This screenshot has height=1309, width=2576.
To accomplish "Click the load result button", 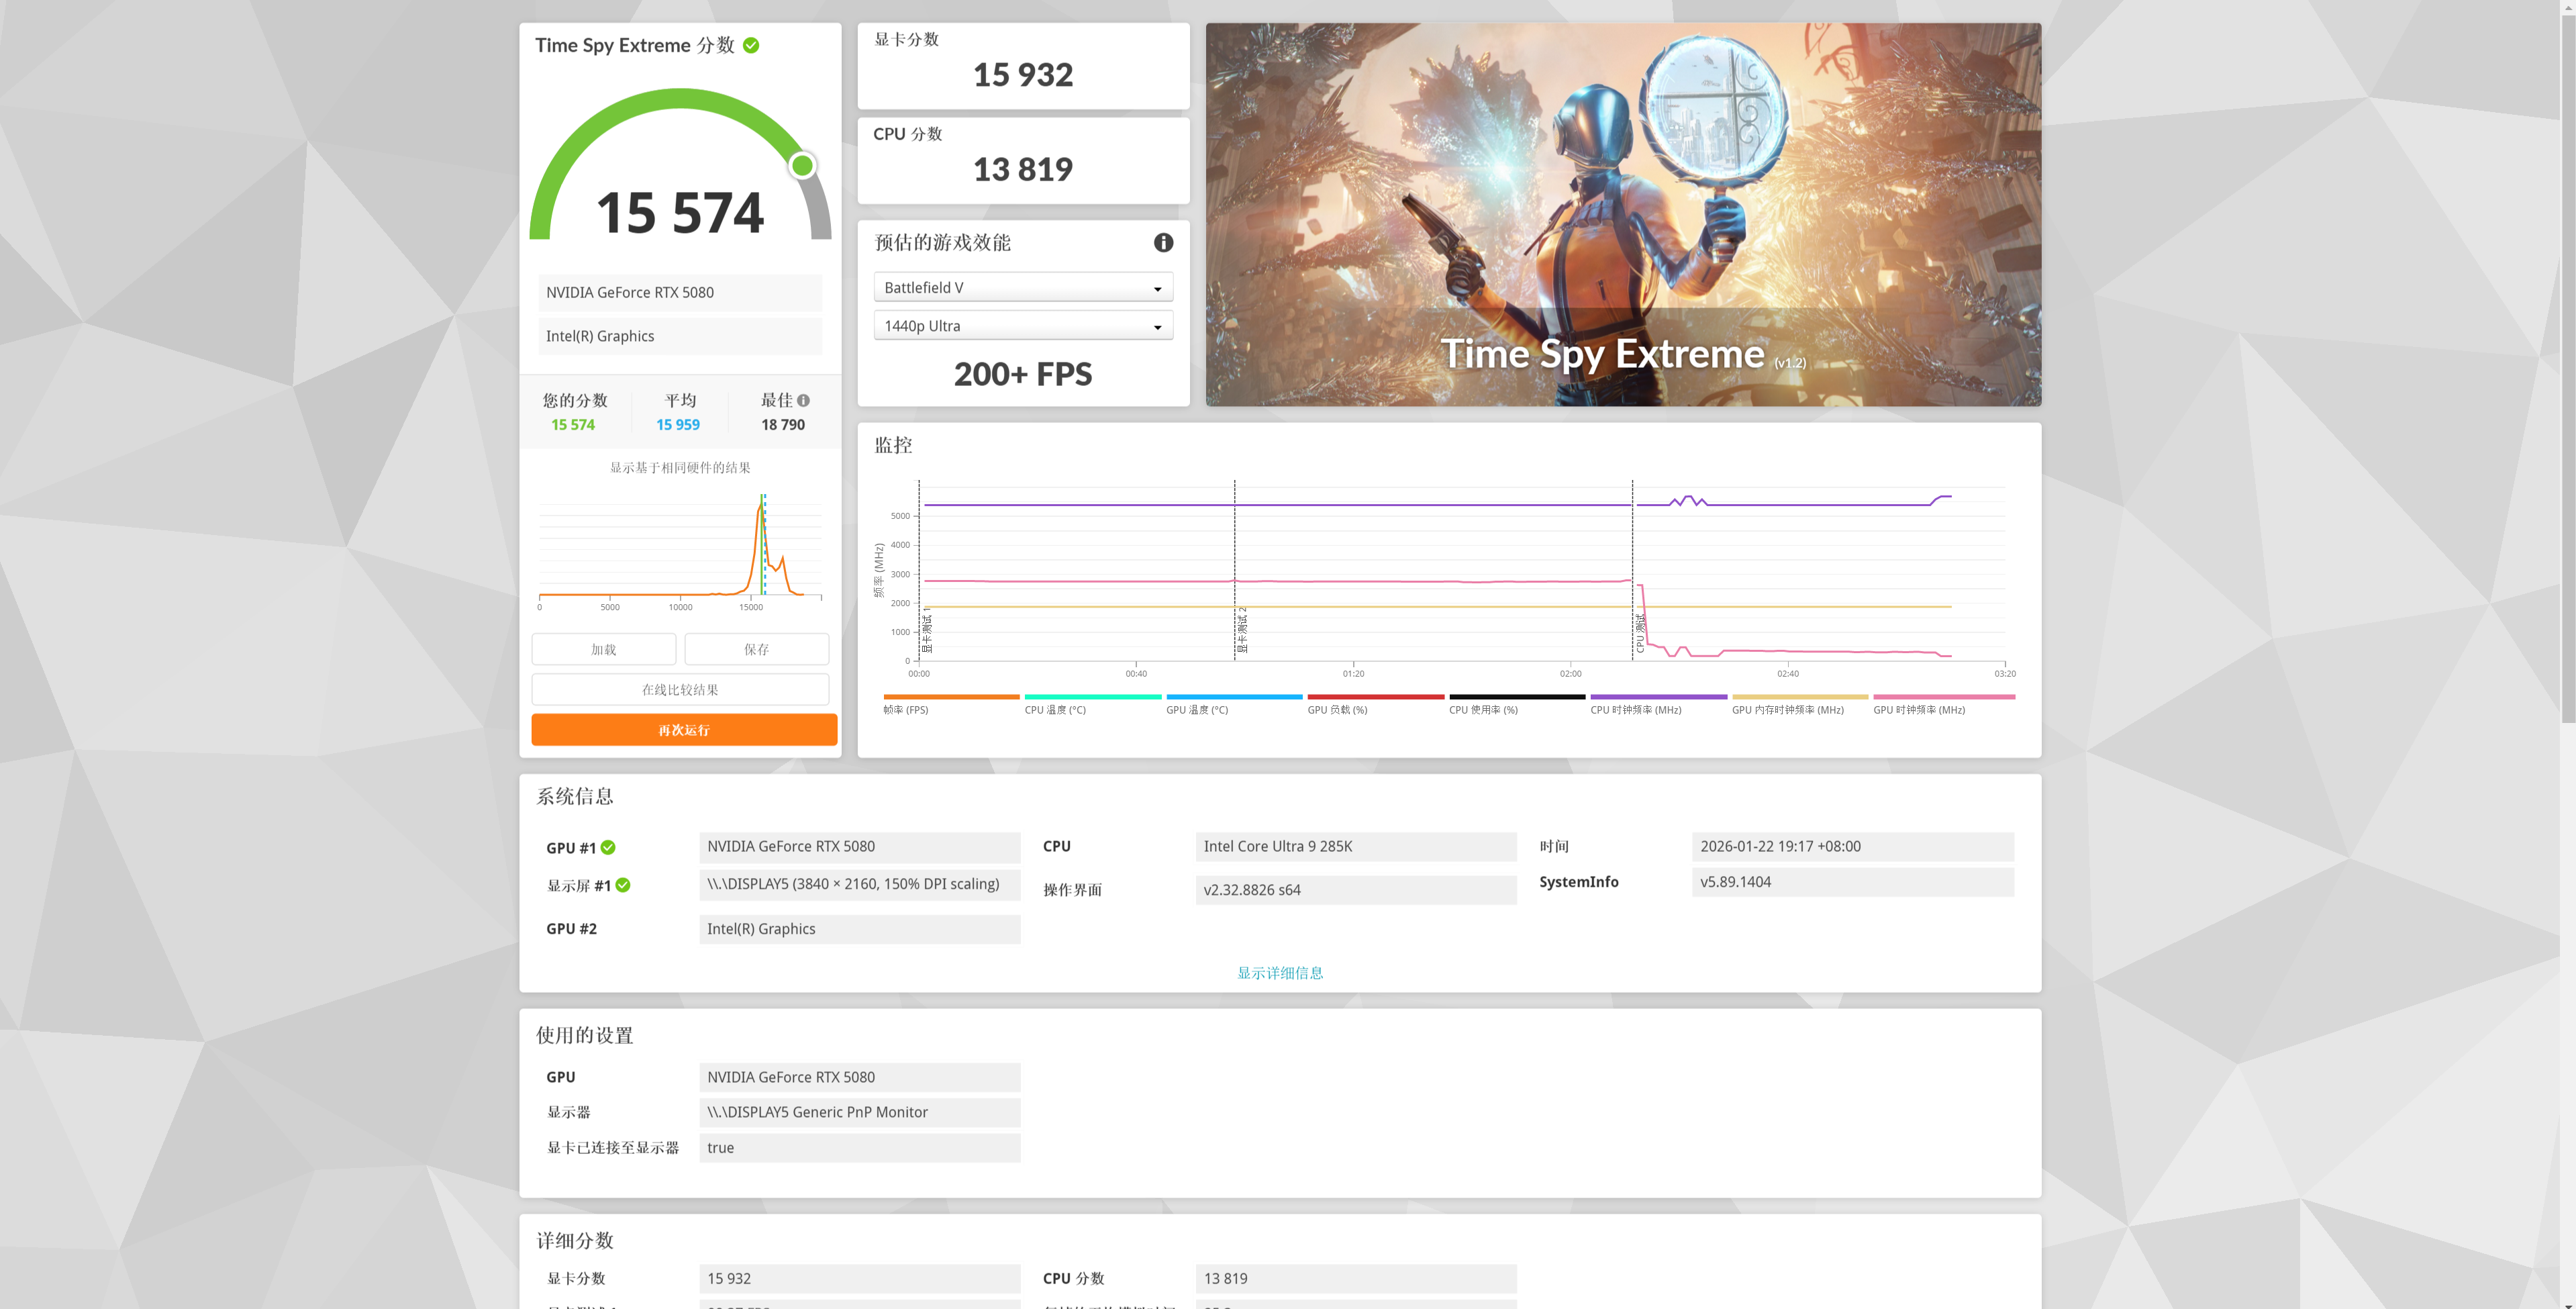I will 603,649.
